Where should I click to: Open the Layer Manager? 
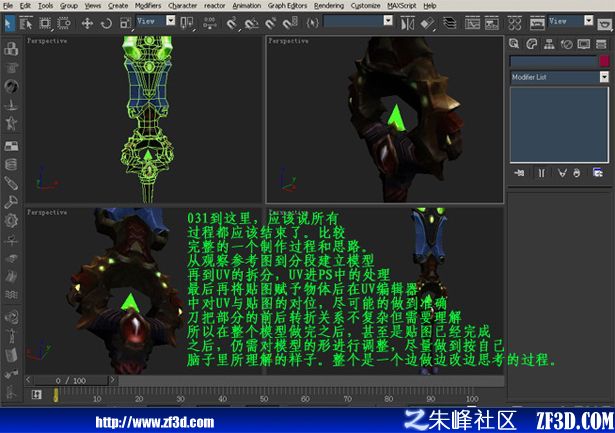(x=450, y=24)
